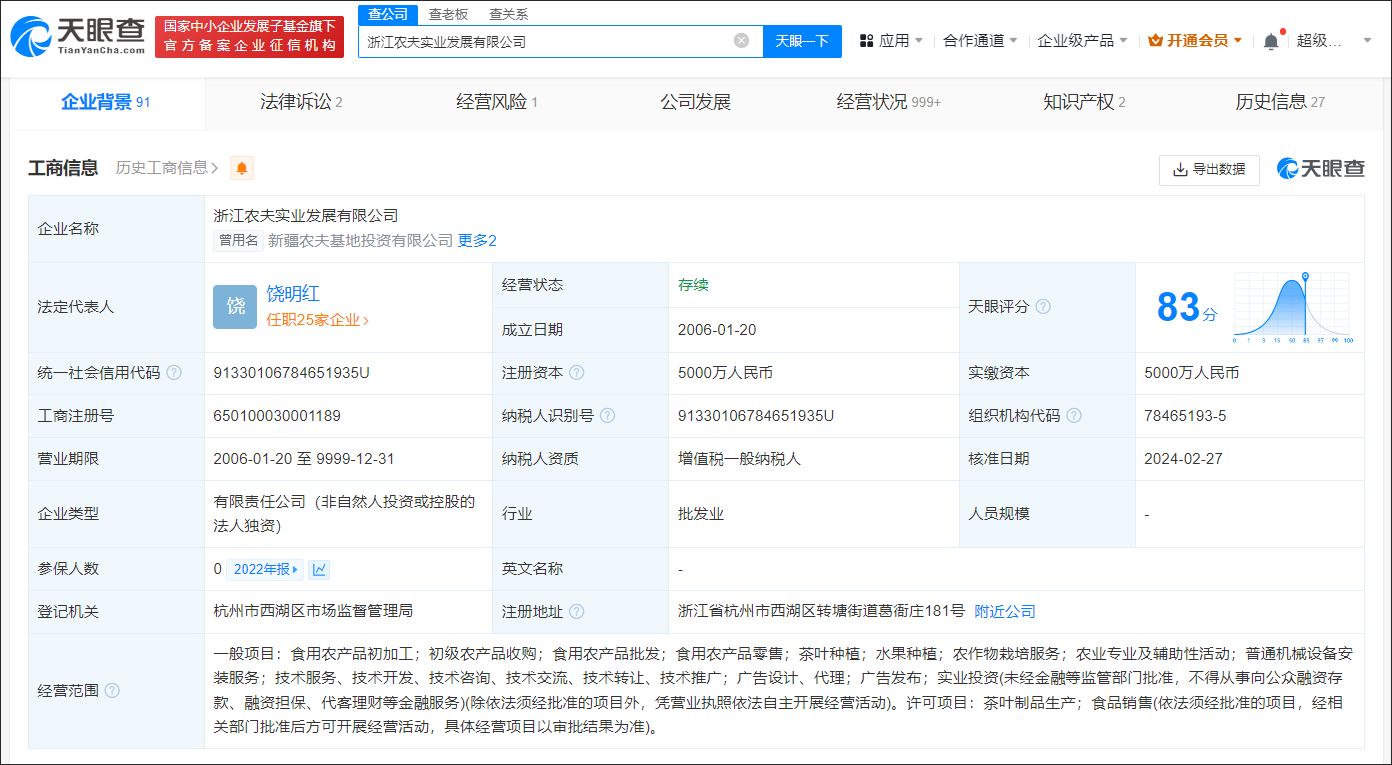Click orange bell alert beside 历史工商信息
Image resolution: width=1392 pixels, height=765 pixels.
click(x=242, y=168)
